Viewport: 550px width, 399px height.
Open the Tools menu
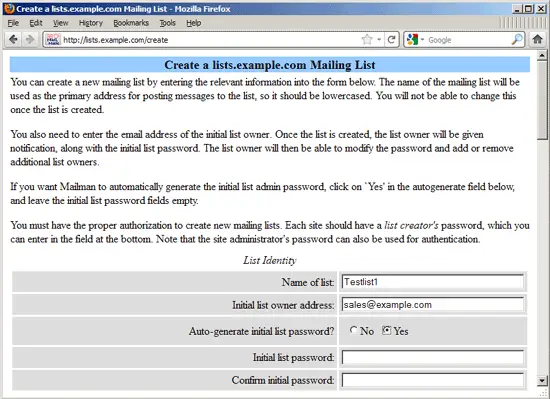pyautogui.click(x=167, y=23)
